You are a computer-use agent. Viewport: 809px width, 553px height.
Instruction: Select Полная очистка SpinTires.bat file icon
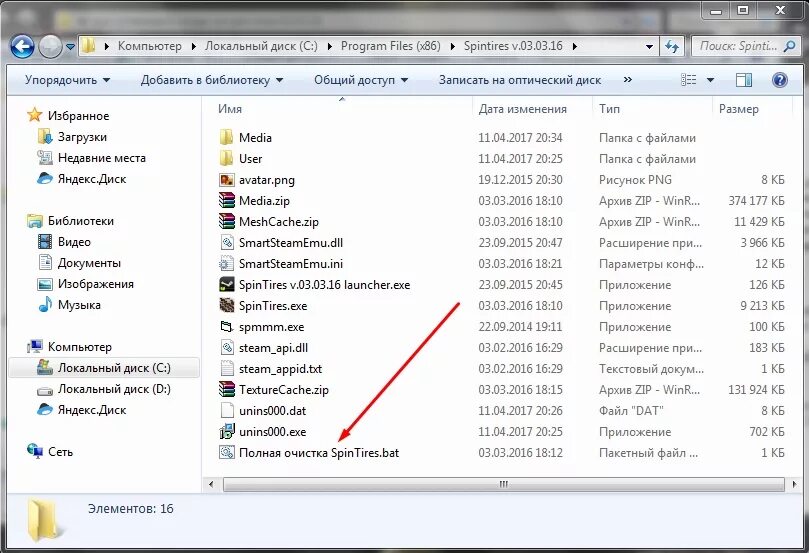click(x=226, y=453)
